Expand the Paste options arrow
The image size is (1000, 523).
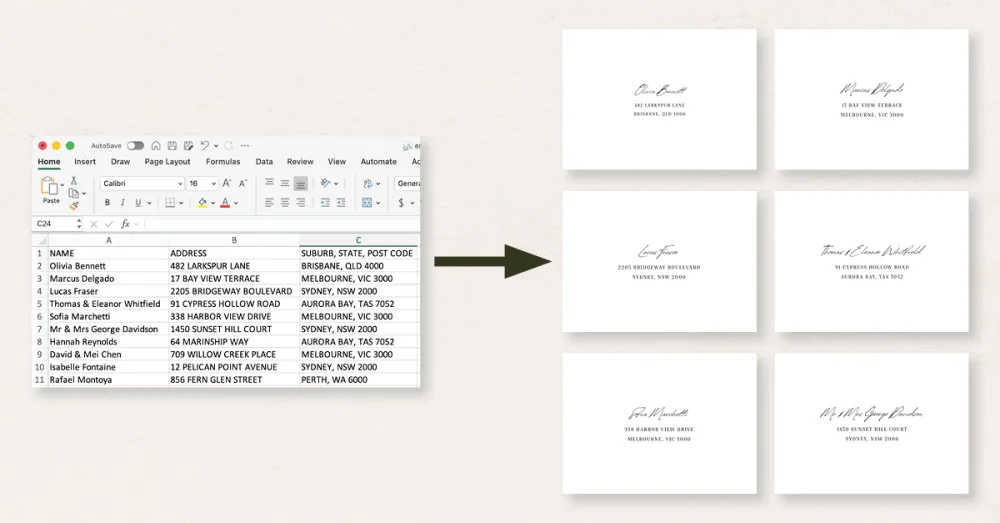pos(62,185)
